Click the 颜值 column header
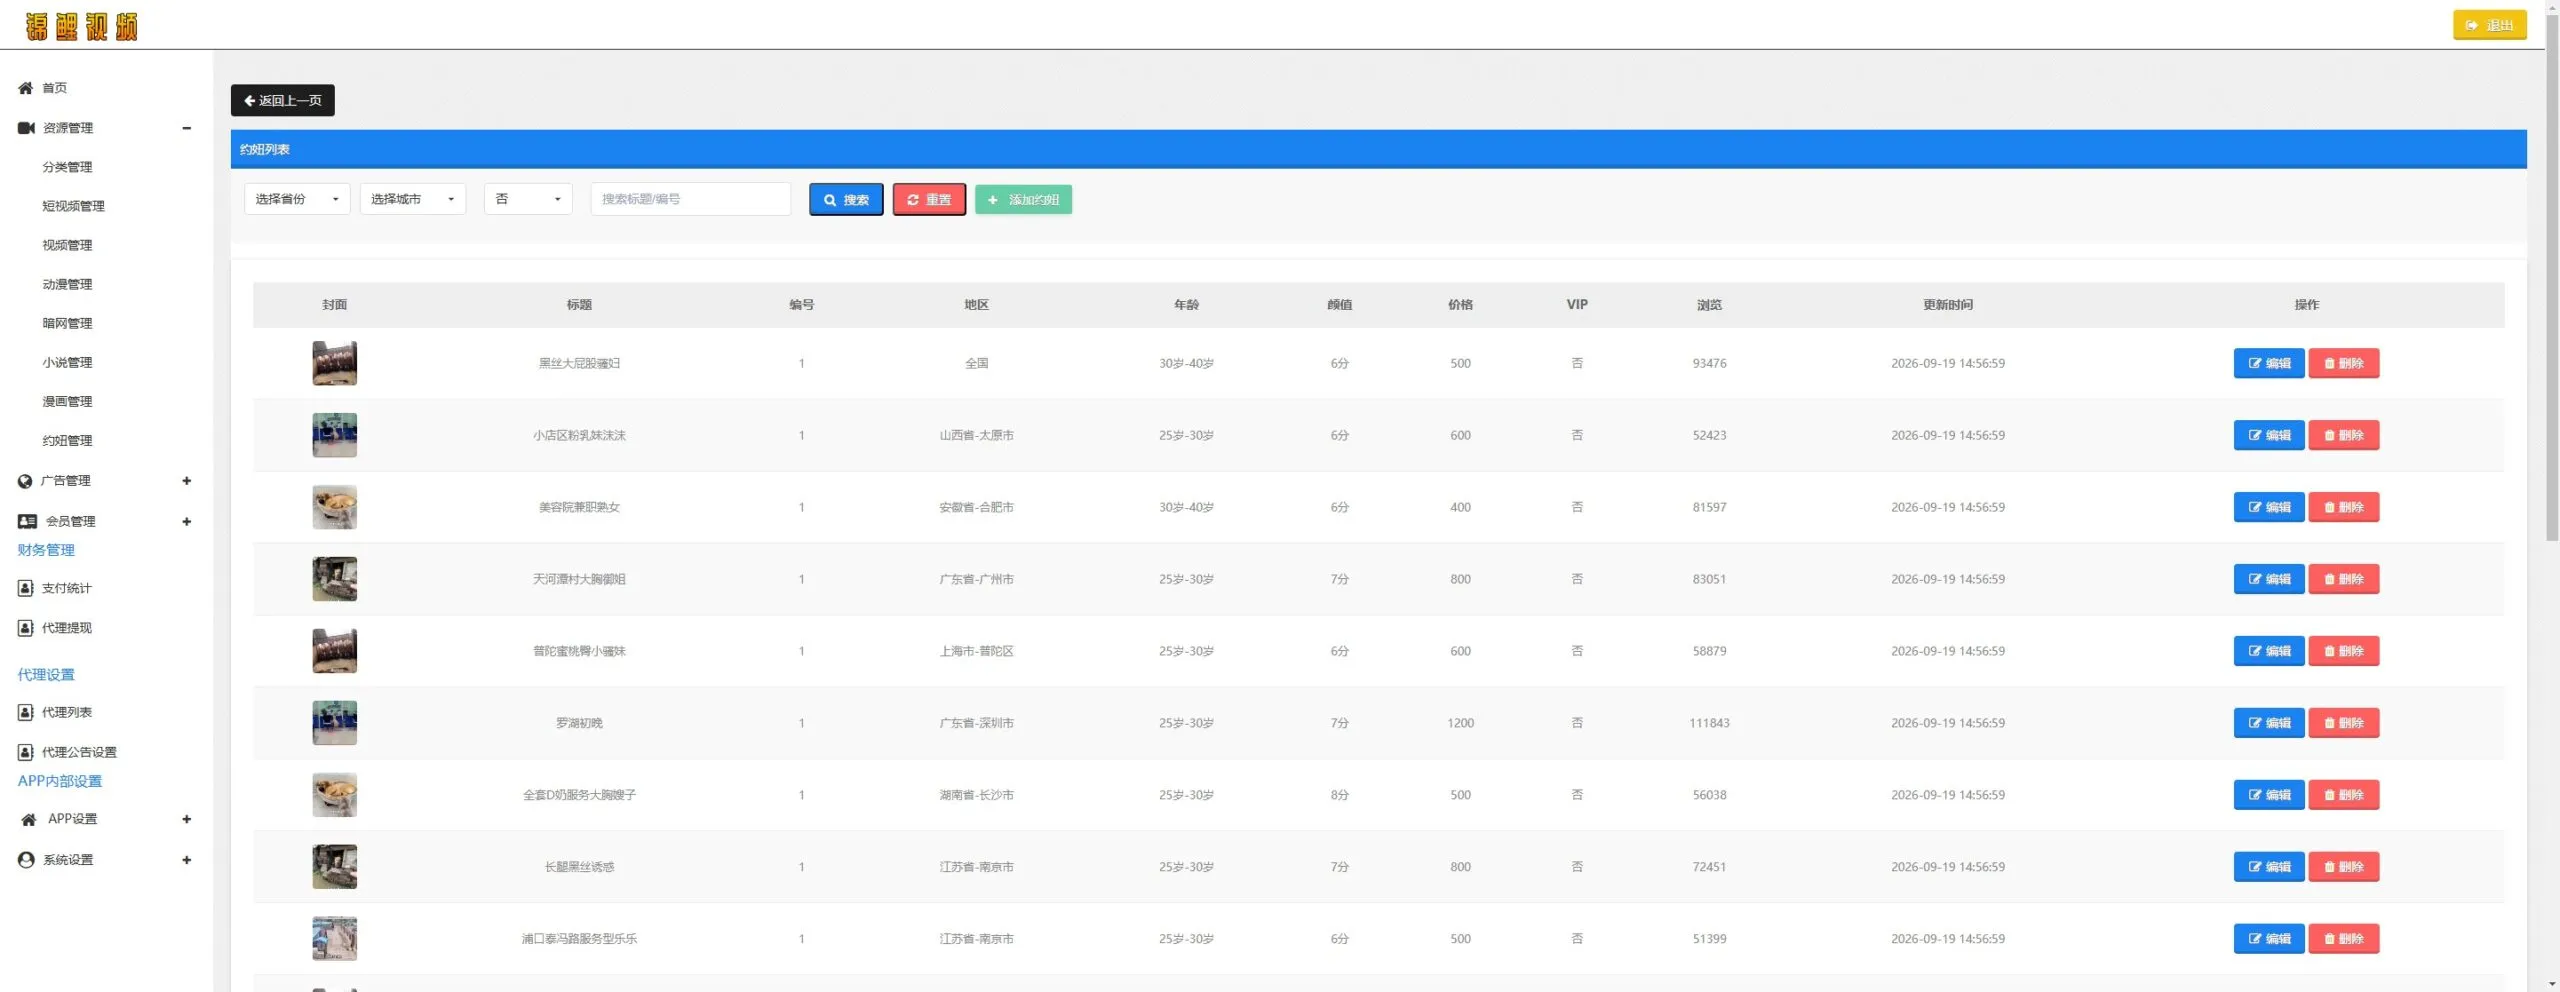Image resolution: width=2560 pixels, height=992 pixels. 1339,305
